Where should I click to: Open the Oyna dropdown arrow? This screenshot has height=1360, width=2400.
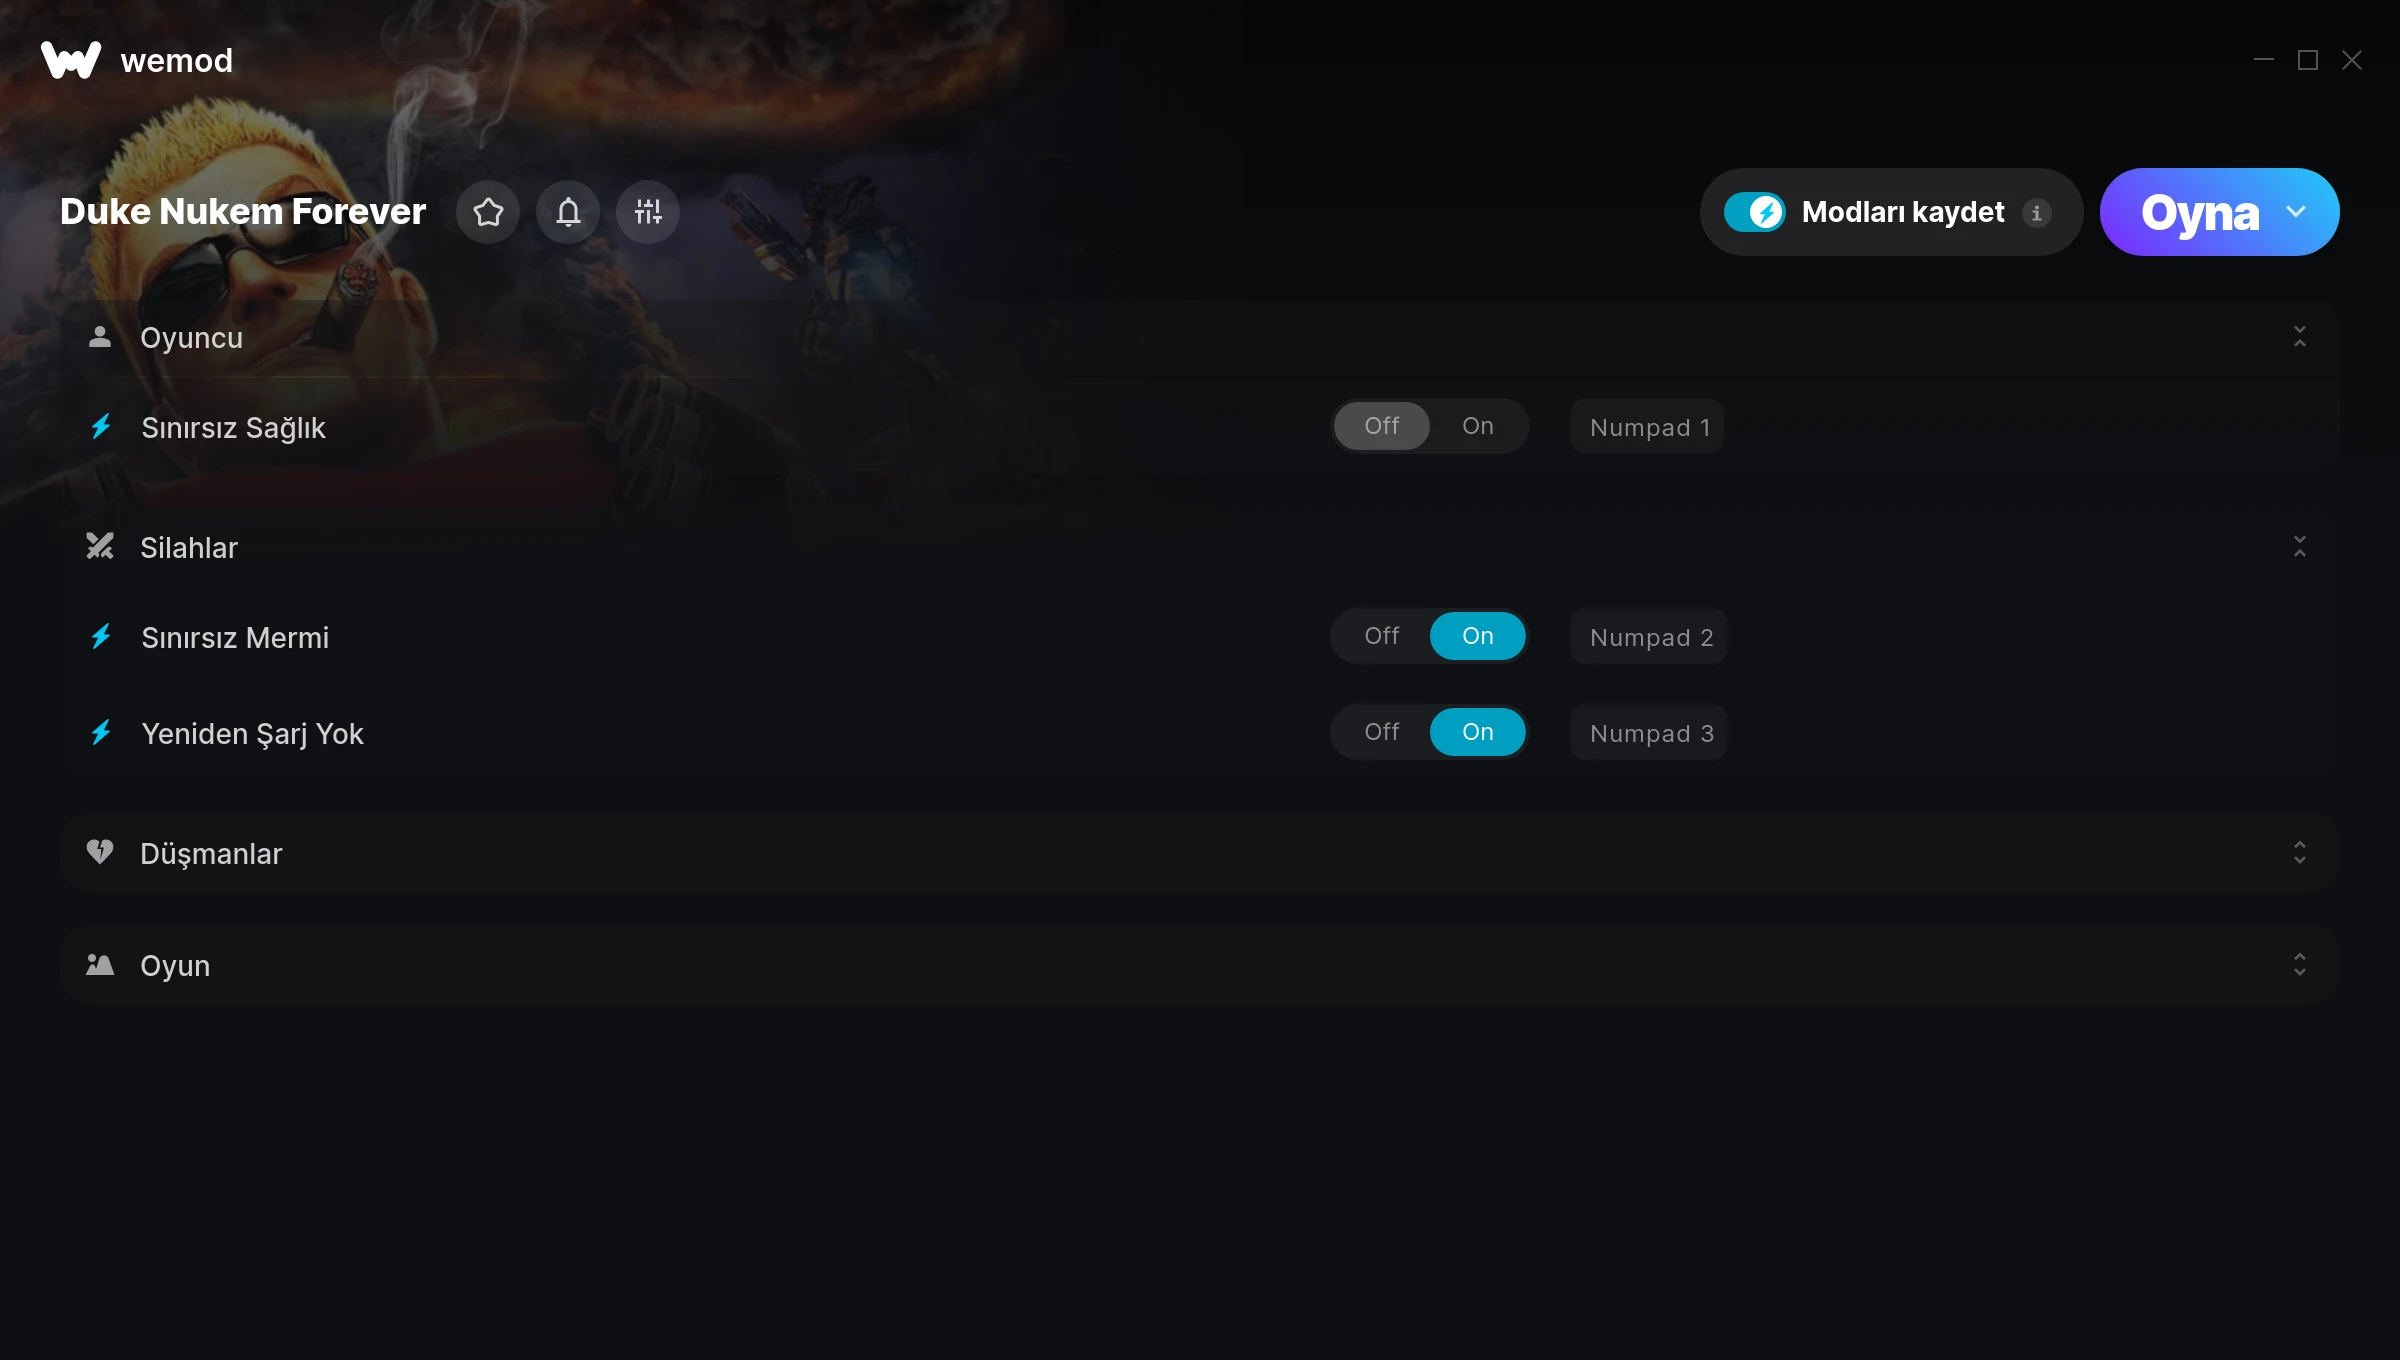(x=2296, y=212)
